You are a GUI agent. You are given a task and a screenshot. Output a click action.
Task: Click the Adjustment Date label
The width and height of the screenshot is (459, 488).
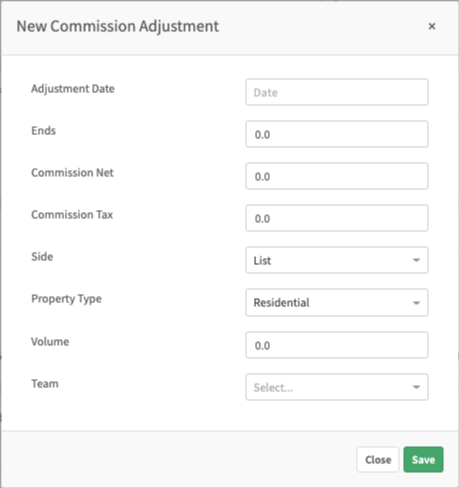tap(73, 89)
